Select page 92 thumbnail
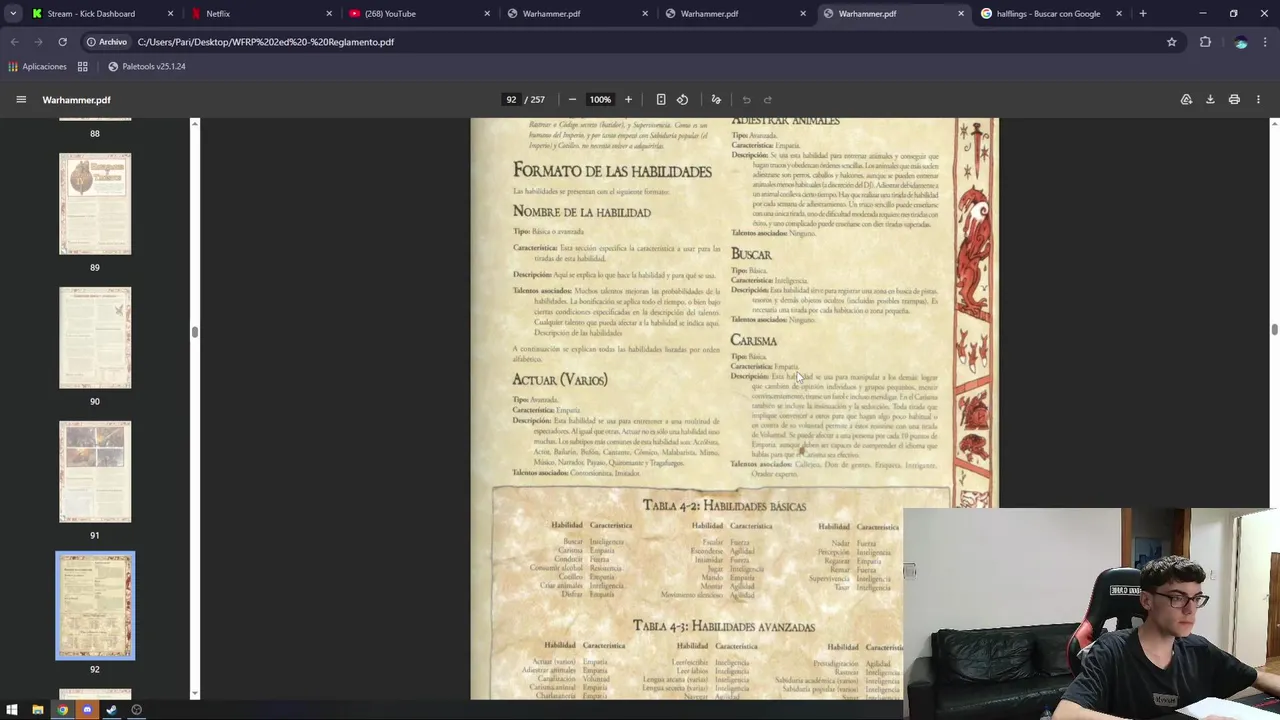The height and width of the screenshot is (720, 1280). point(95,606)
